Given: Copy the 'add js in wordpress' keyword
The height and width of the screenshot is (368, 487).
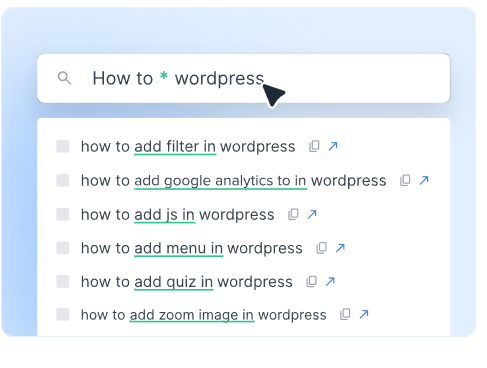Looking at the screenshot, I should pos(293,214).
